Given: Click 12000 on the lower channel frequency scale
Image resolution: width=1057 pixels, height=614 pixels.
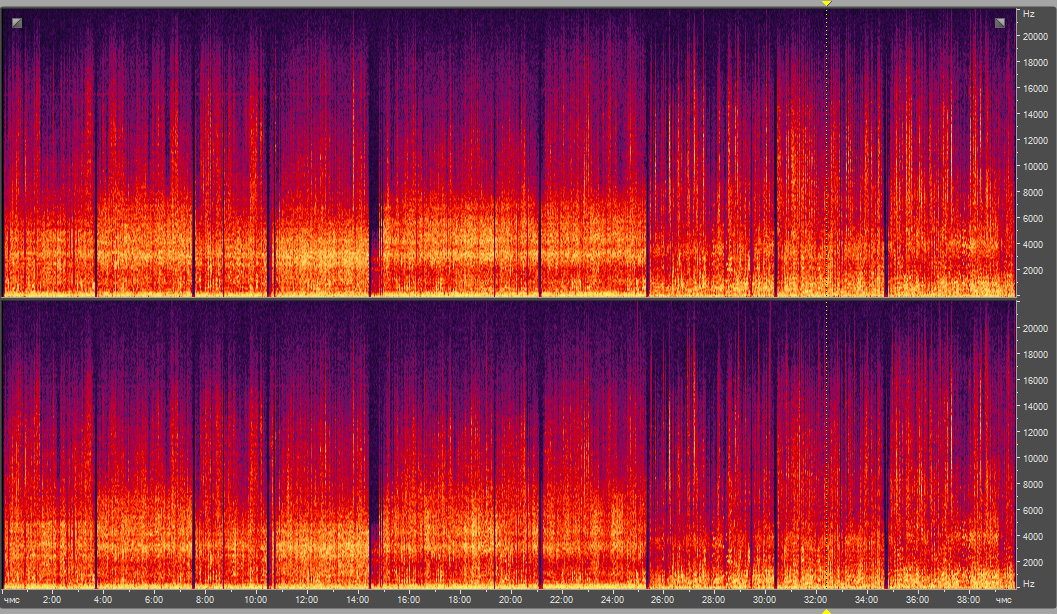Looking at the screenshot, I should click(x=1035, y=432).
